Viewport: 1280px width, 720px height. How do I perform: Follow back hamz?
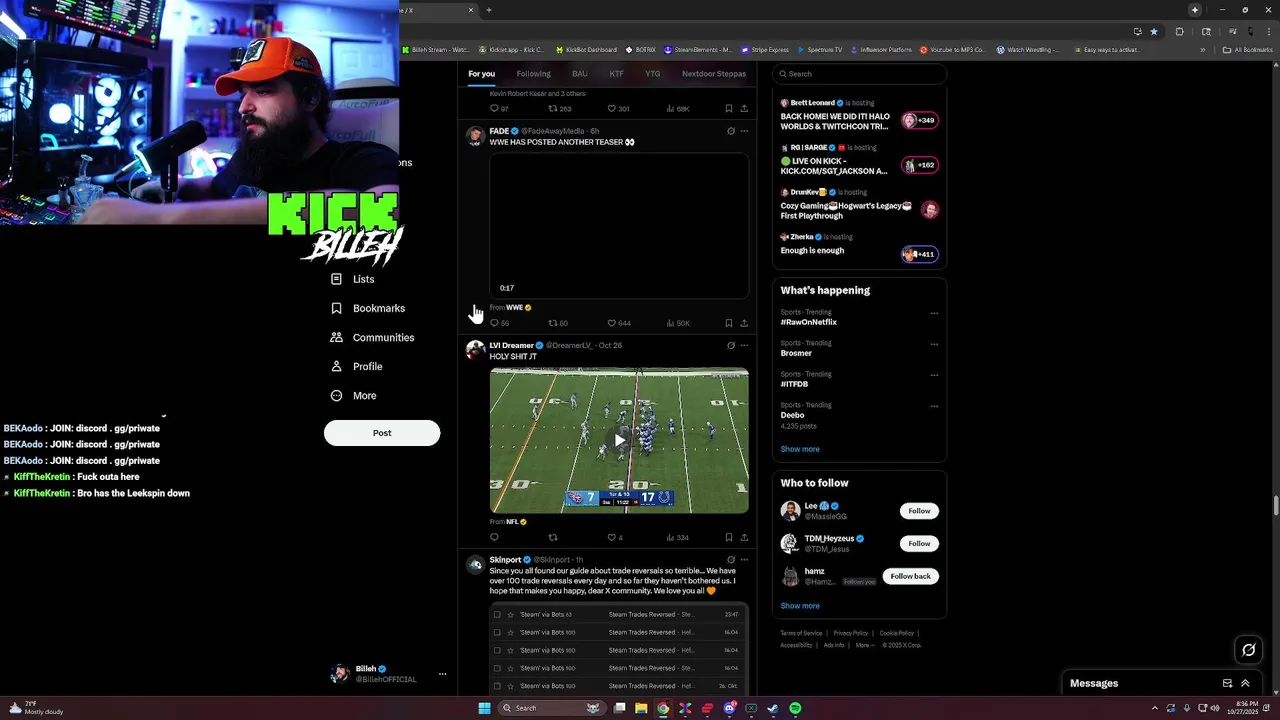[910, 576]
